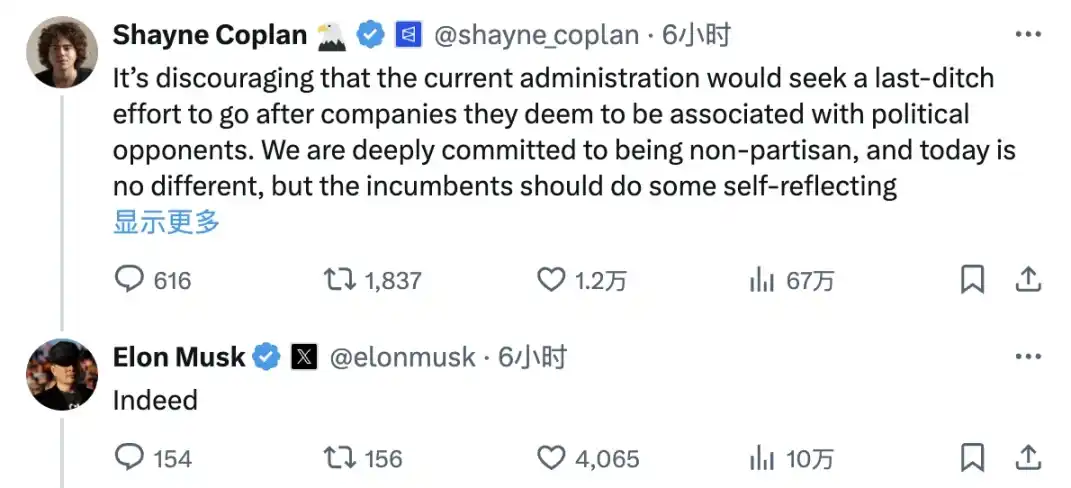Click the X affiliation badge beside Elon Musk

click(304, 357)
